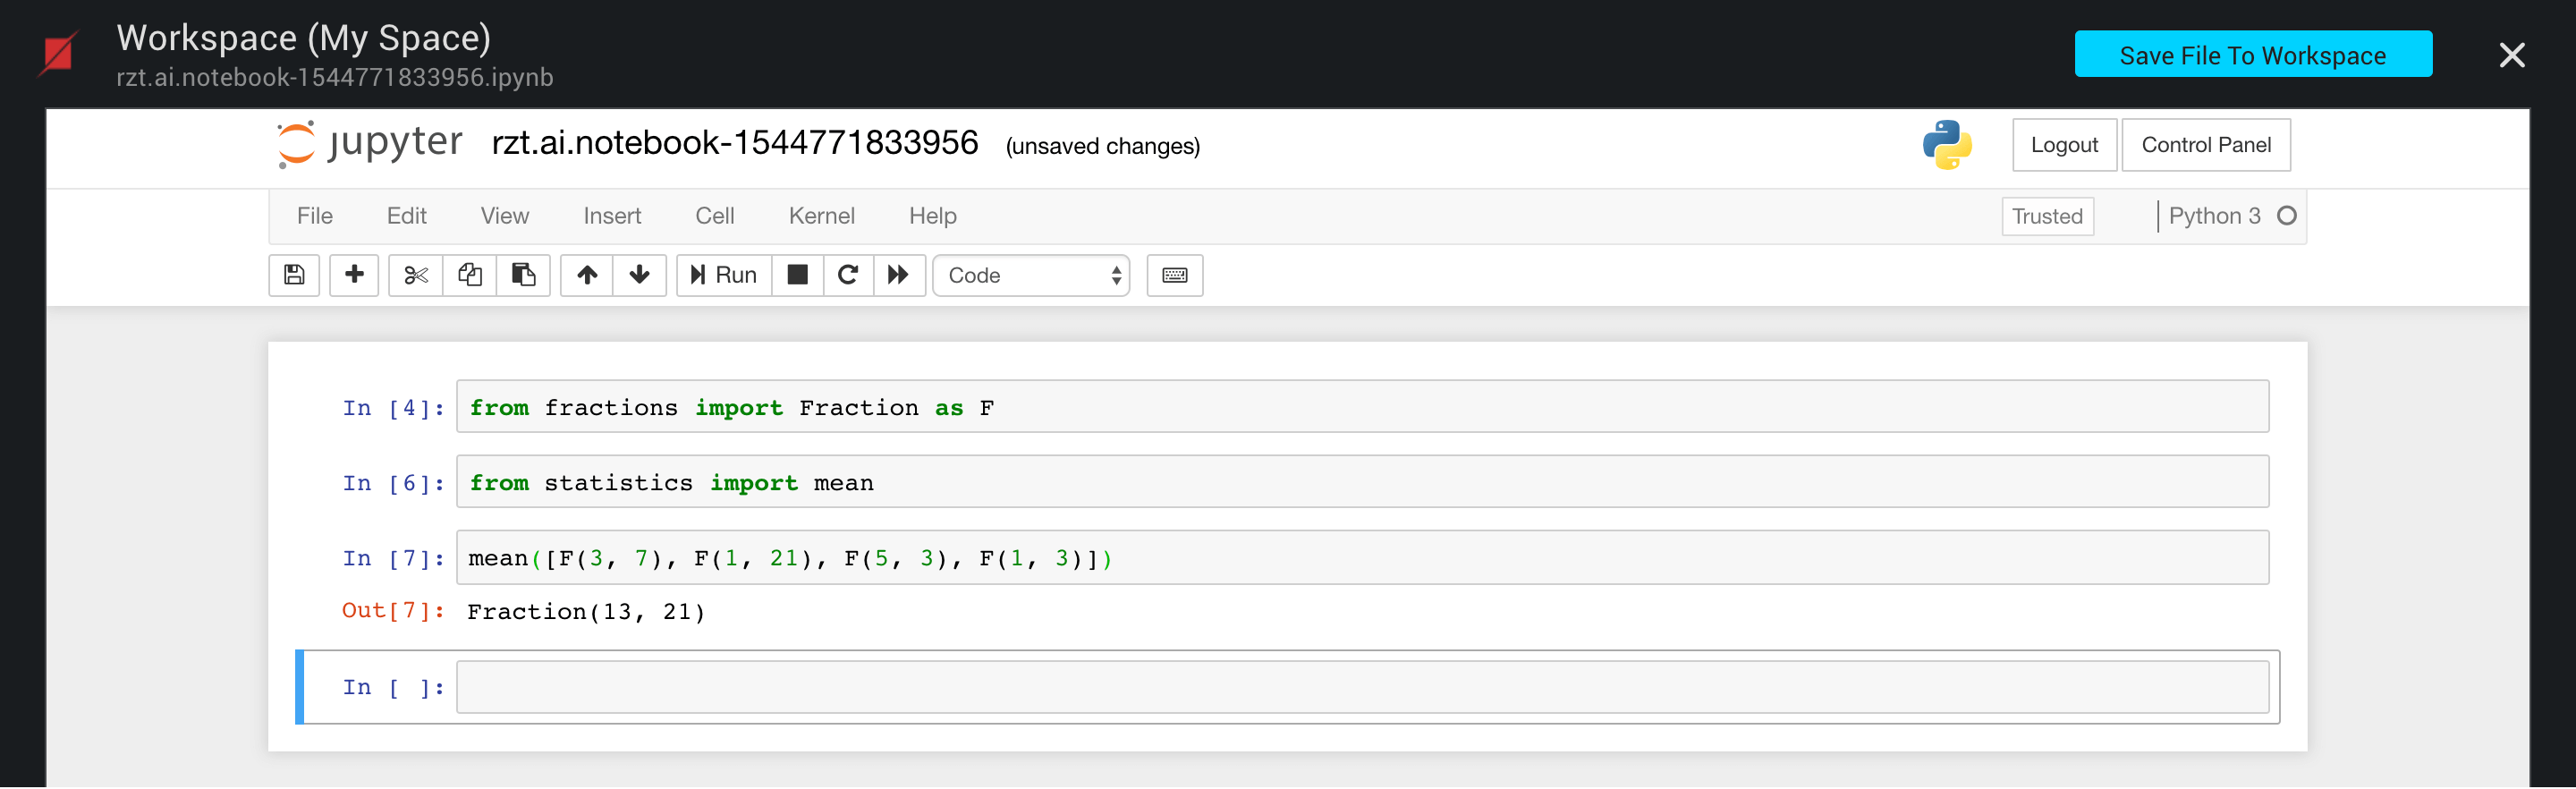The image size is (2576, 789).
Task: Cut selected cells with scissors icon
Action: click(x=416, y=275)
